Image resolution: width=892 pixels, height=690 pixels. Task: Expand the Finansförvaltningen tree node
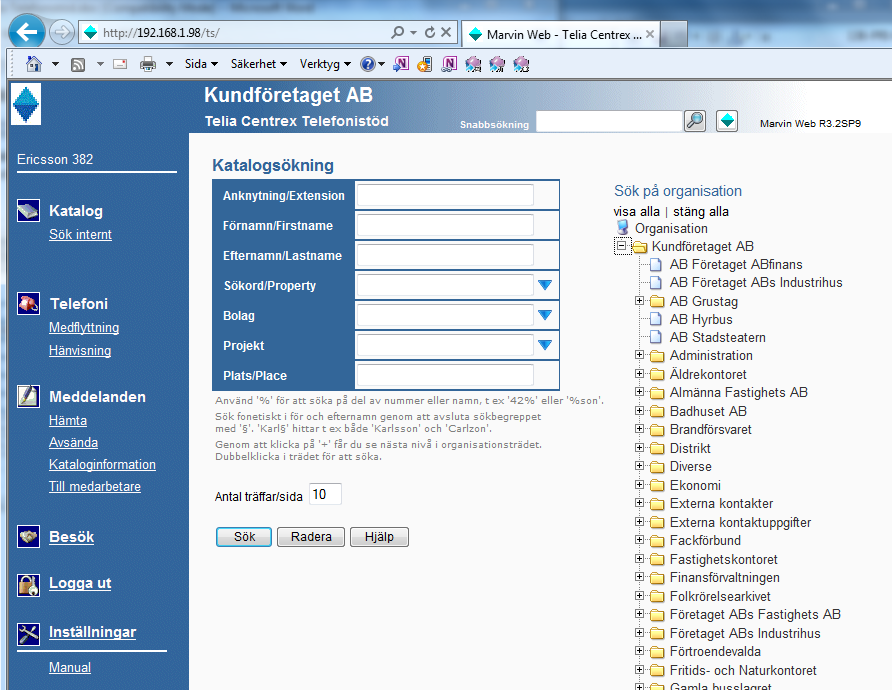click(x=639, y=577)
